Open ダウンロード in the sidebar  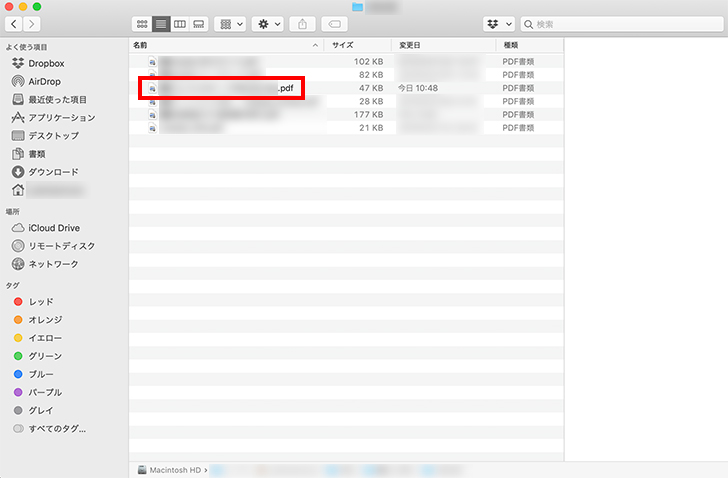tap(45, 172)
